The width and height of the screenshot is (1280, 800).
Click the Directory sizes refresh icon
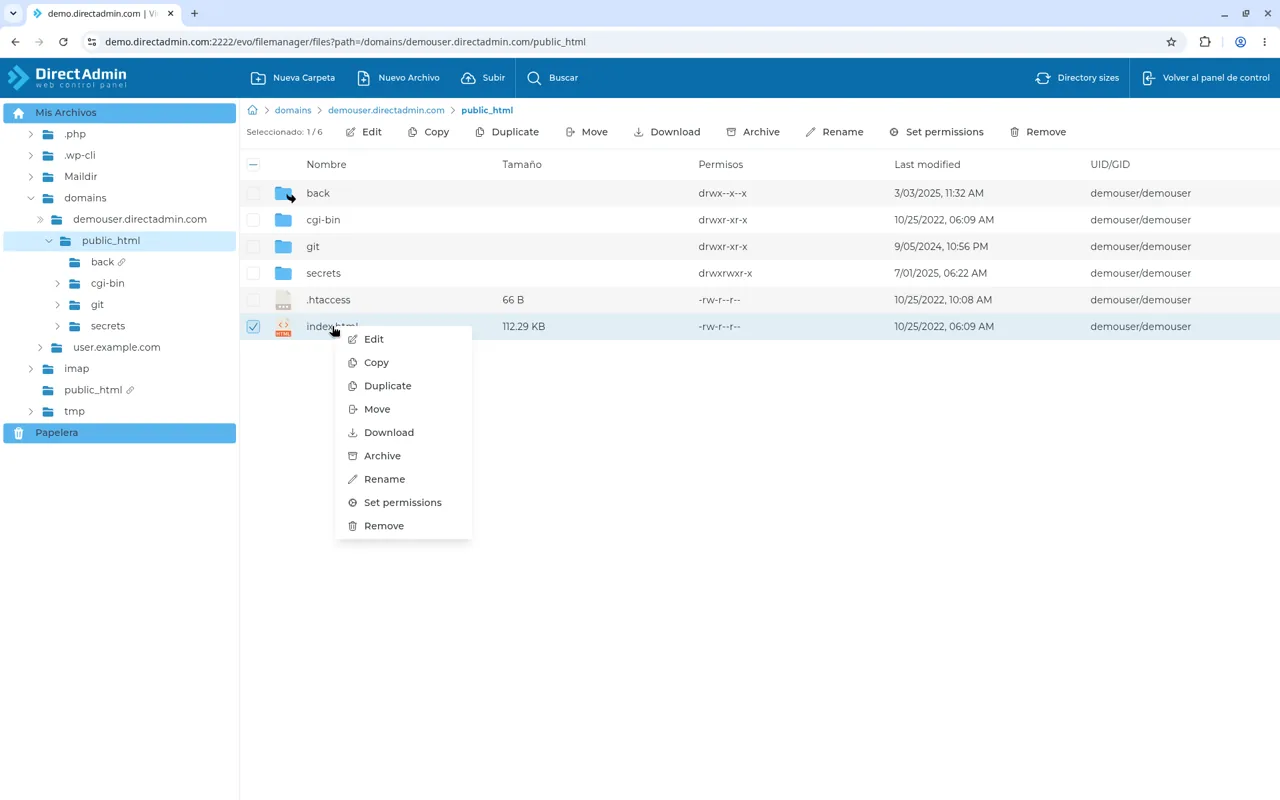click(x=1043, y=78)
